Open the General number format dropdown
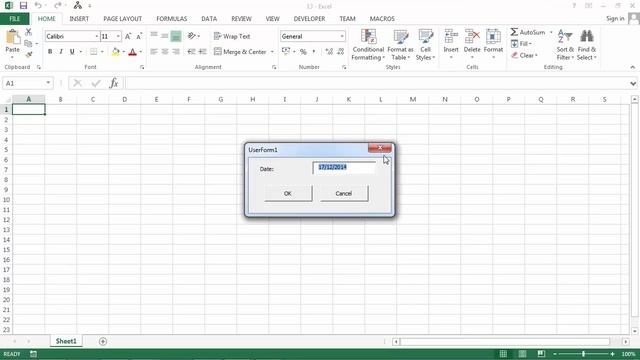 342,36
